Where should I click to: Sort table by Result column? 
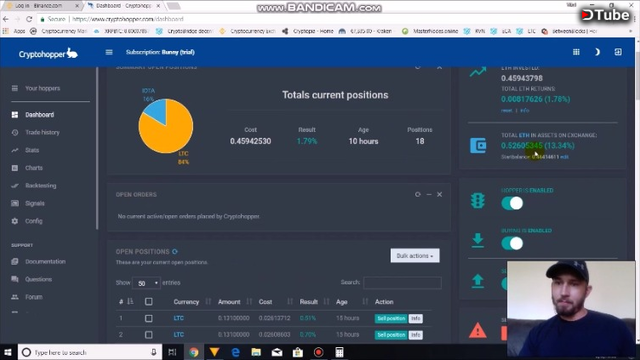pos(309,302)
